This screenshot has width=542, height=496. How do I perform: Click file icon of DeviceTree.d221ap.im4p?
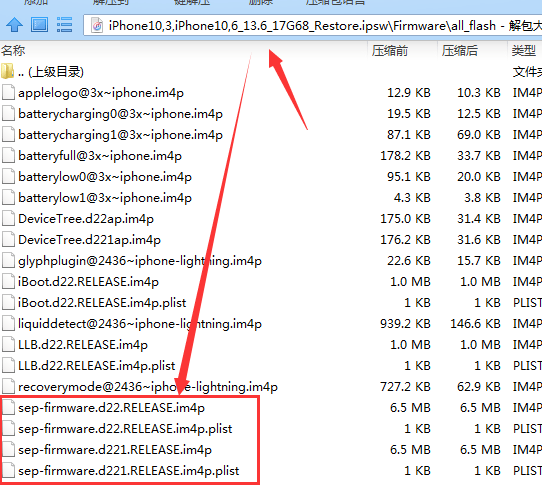pos(8,240)
